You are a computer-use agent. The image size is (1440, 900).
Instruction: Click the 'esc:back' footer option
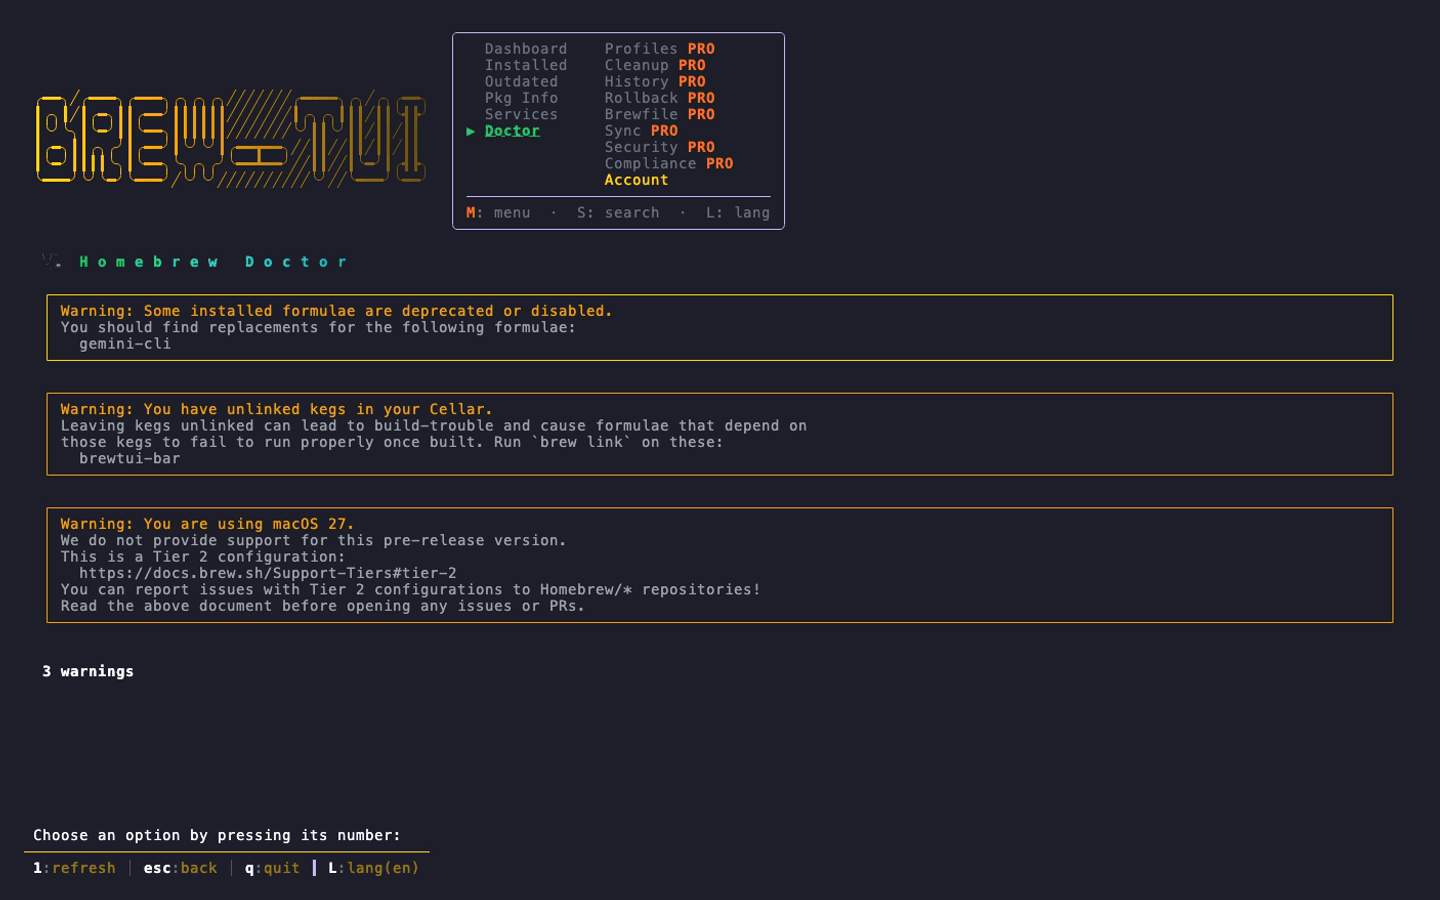(180, 868)
